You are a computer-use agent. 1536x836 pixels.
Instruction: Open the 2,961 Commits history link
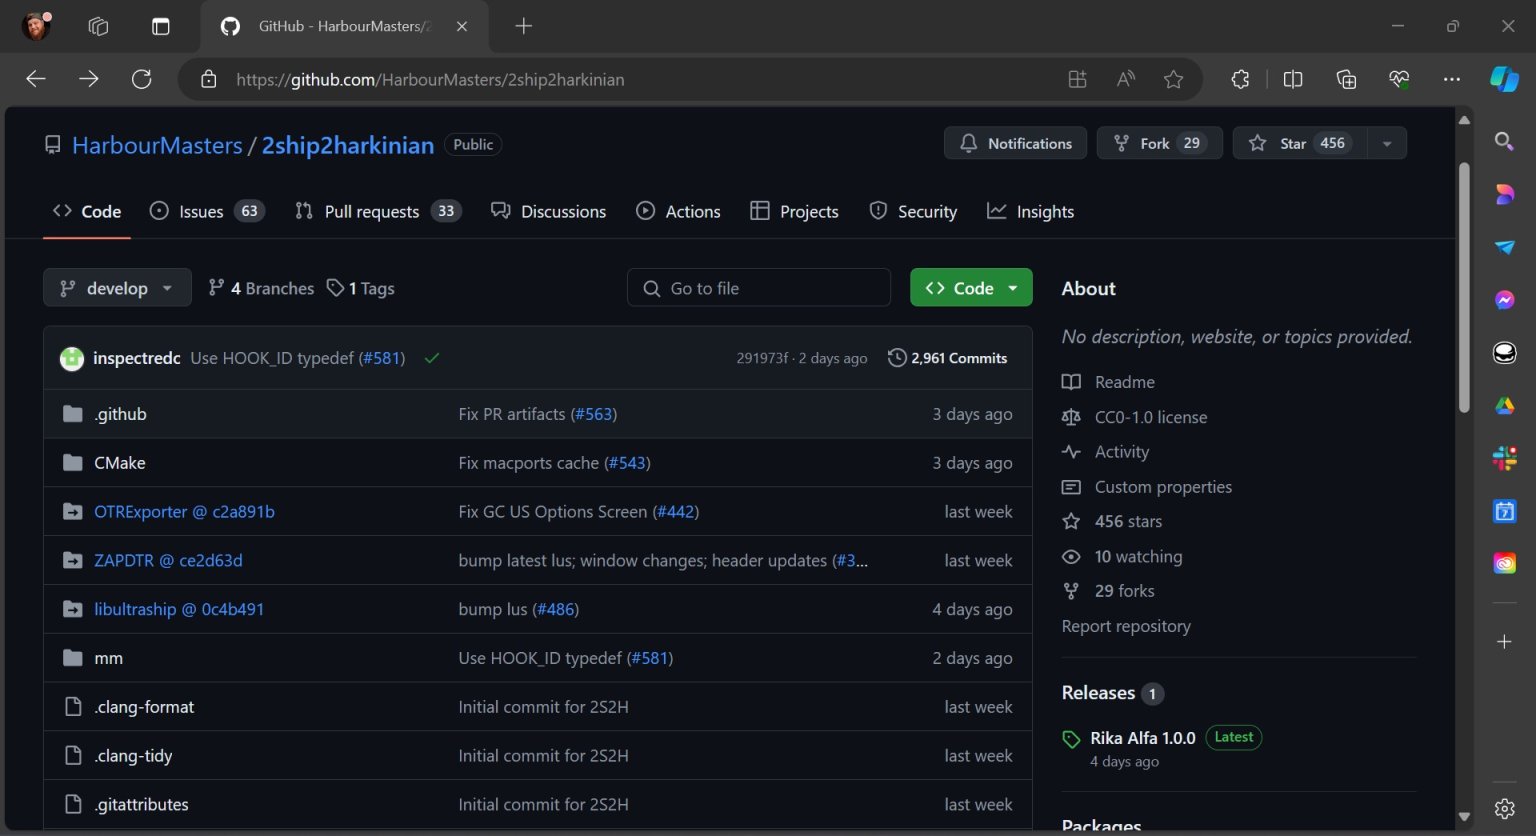pos(947,358)
